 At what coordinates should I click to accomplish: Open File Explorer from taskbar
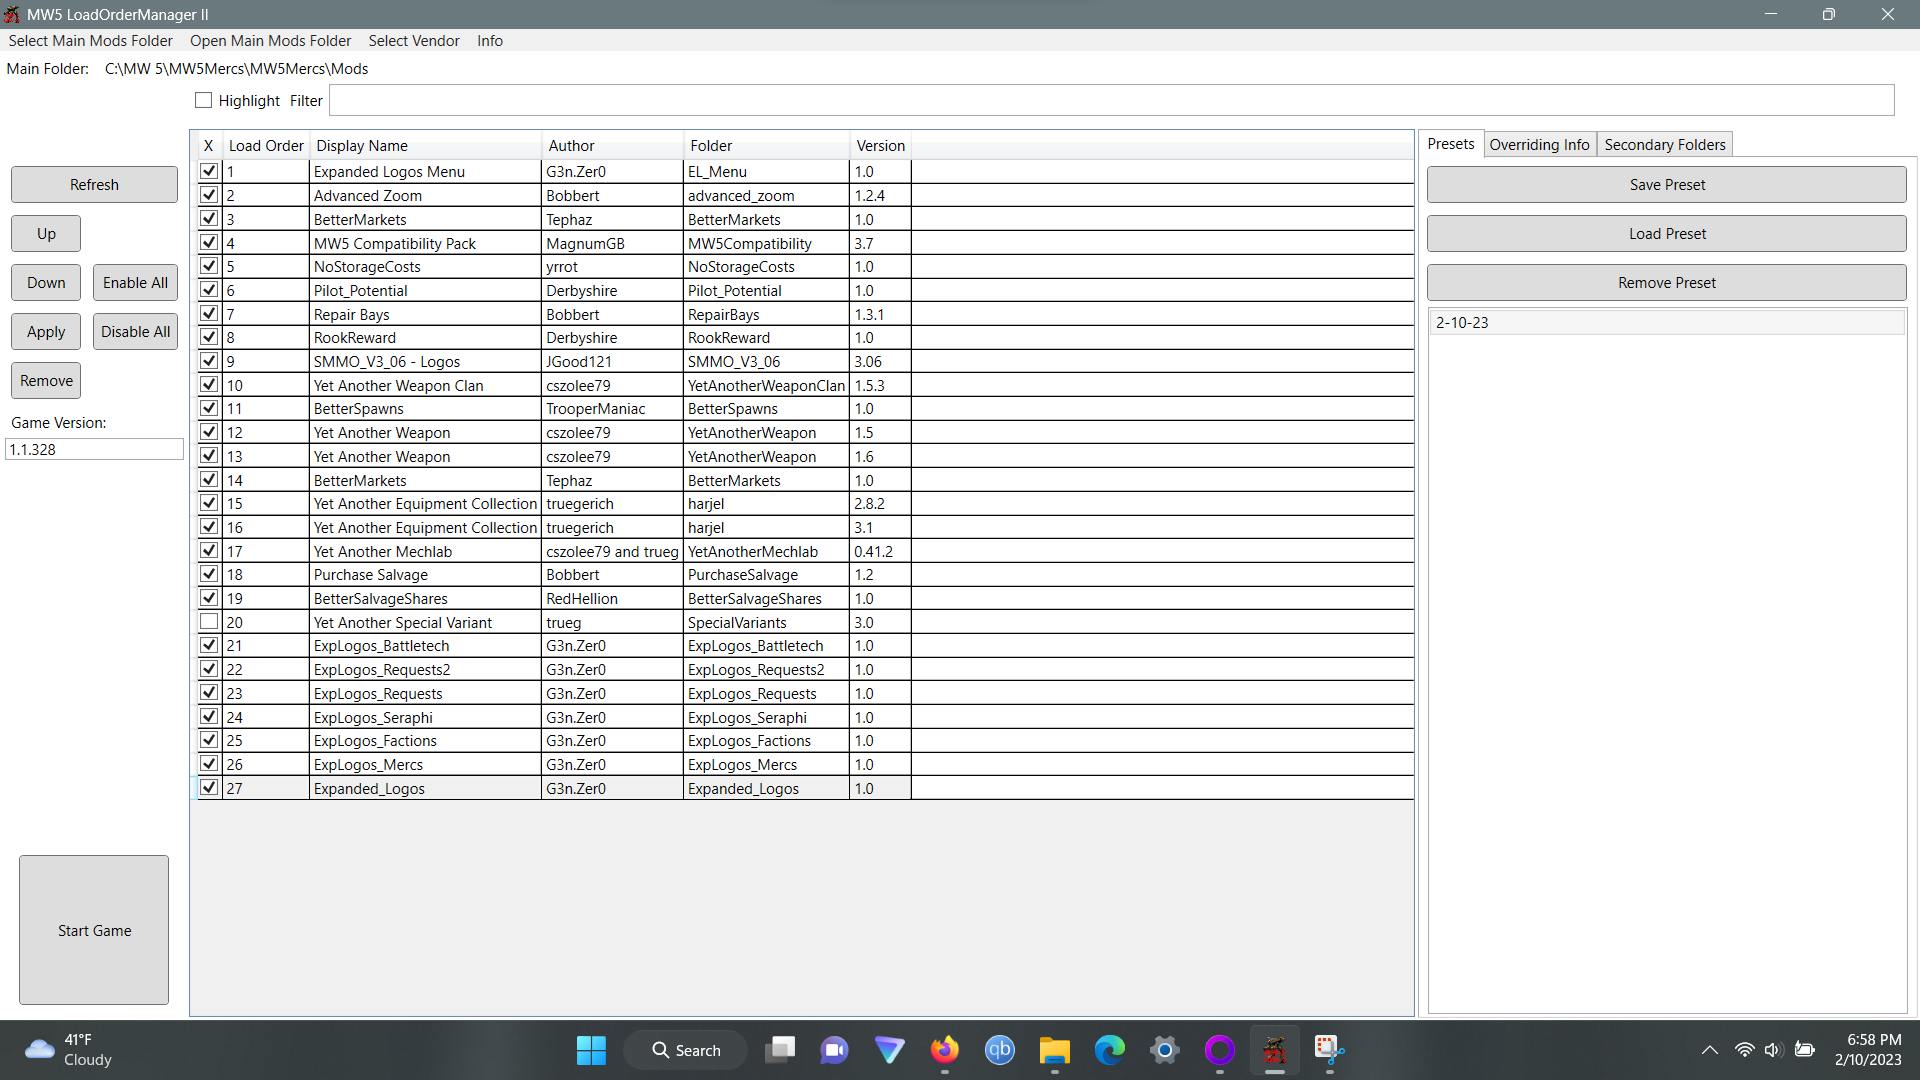1054,1050
